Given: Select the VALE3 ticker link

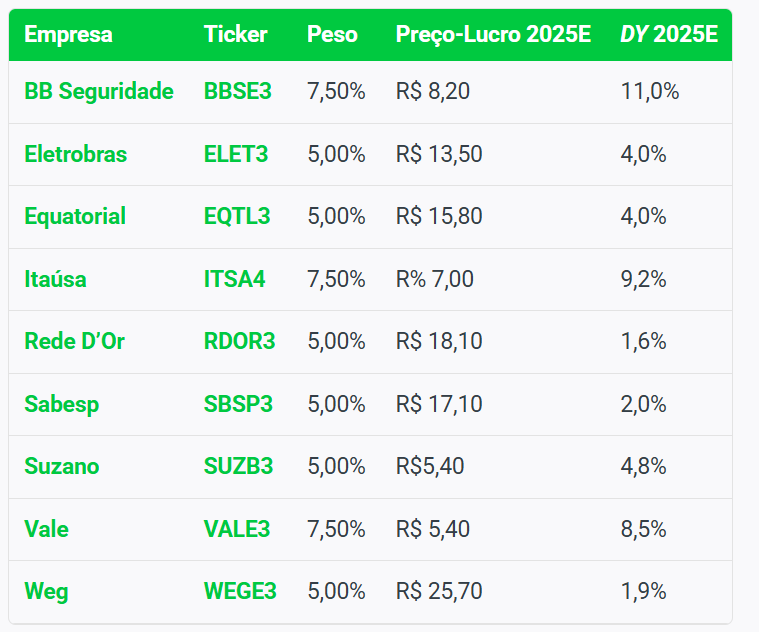Looking at the screenshot, I should click(237, 529).
